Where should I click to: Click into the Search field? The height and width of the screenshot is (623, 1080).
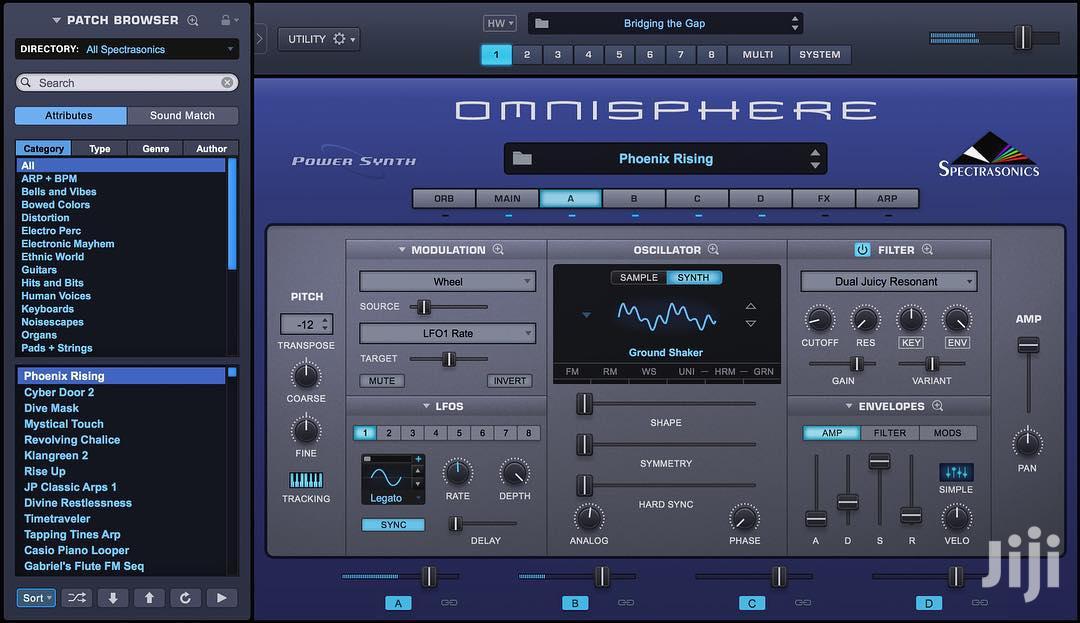coord(127,83)
